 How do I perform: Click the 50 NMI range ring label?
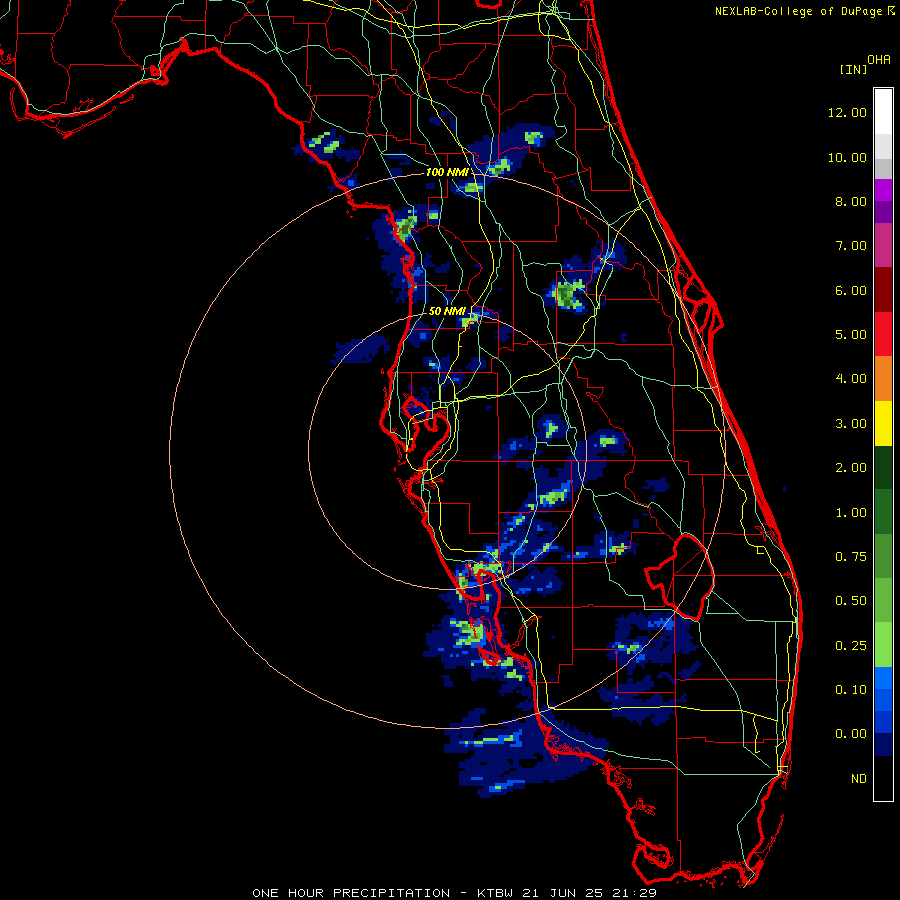(447, 311)
